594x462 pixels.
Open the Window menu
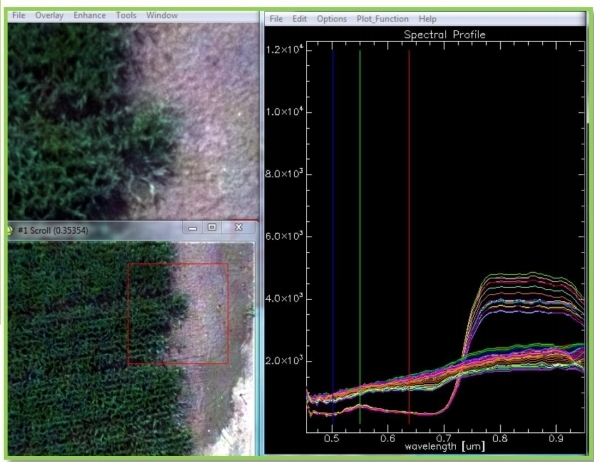coord(162,16)
